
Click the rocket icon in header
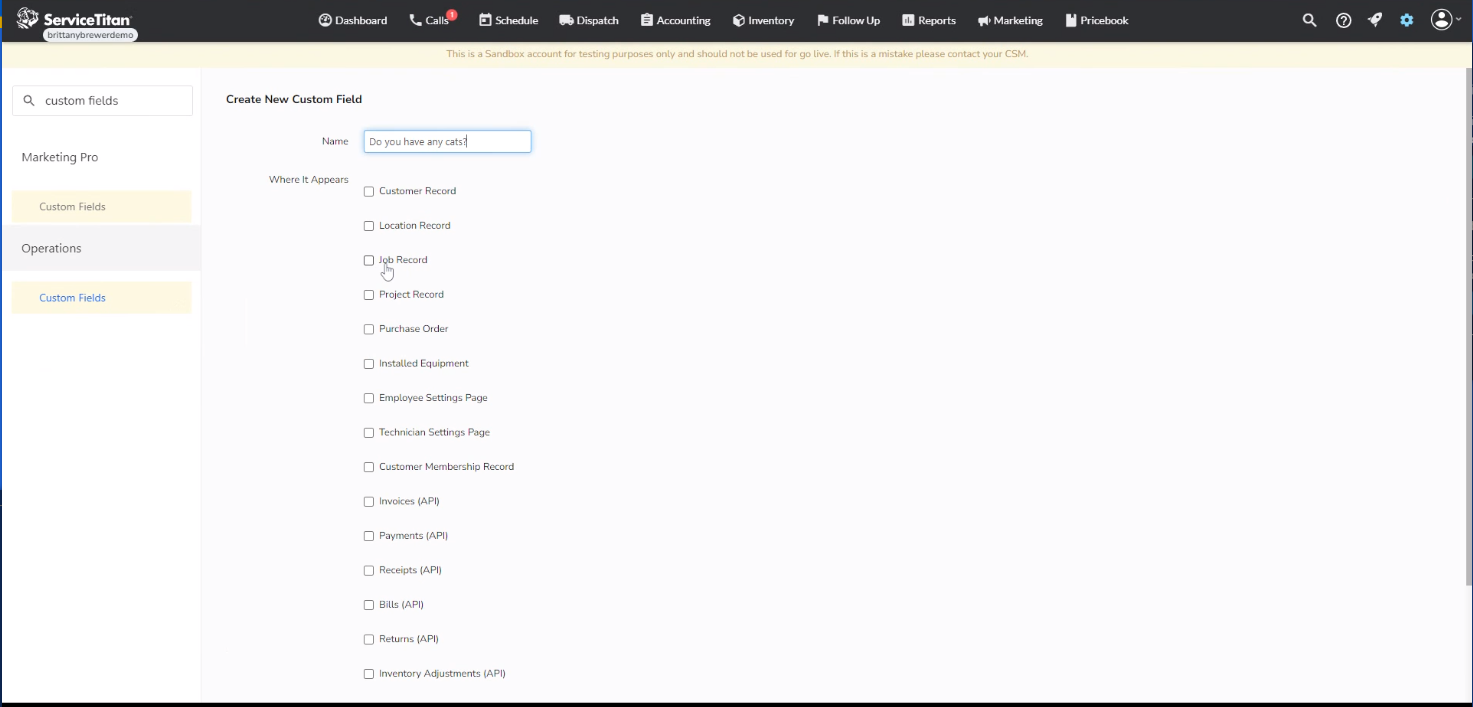point(1375,20)
